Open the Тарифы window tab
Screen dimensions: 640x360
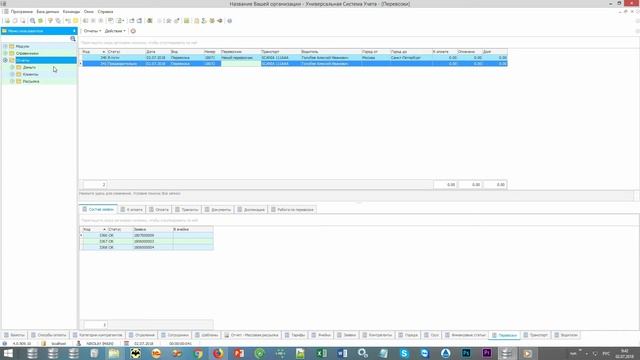295,335
